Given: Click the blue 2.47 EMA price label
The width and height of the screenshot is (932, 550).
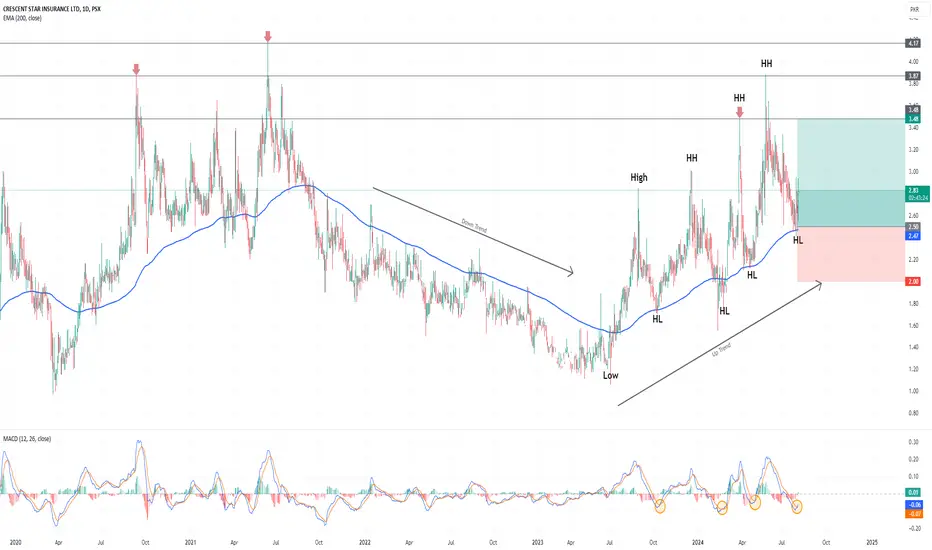Looking at the screenshot, I should 913,236.
